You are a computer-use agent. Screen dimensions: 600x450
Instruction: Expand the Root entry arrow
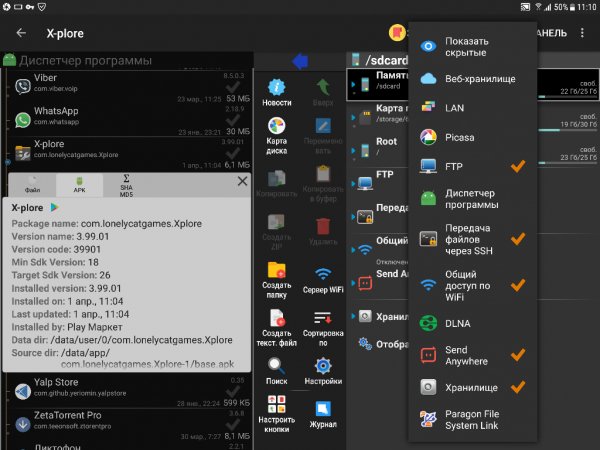(x=353, y=150)
